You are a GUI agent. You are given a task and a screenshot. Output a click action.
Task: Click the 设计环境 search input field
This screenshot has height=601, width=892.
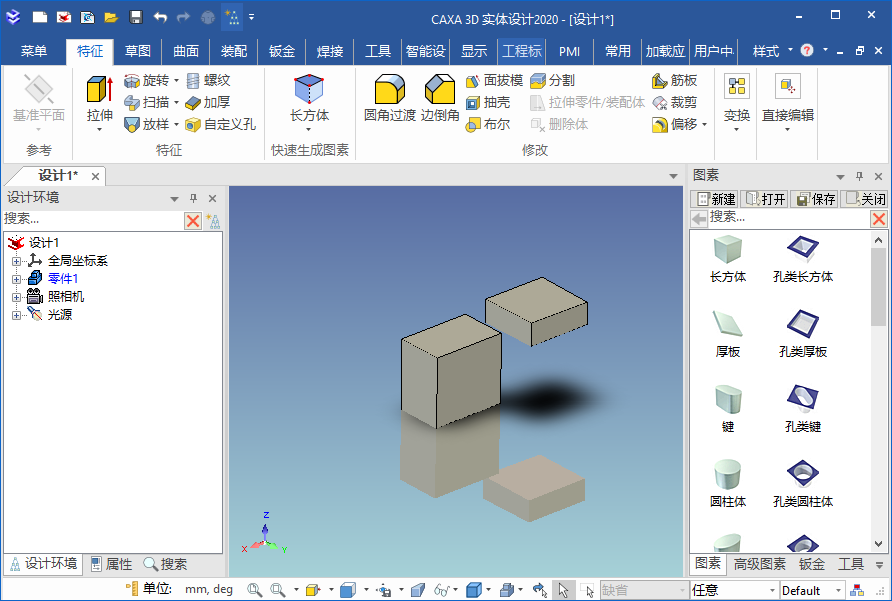pos(93,219)
